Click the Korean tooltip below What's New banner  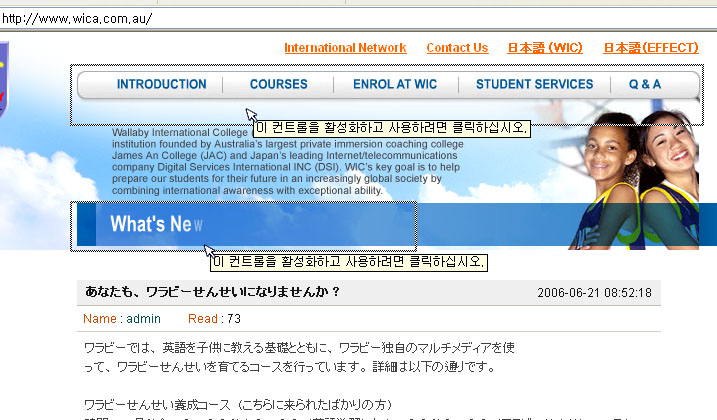point(349,262)
